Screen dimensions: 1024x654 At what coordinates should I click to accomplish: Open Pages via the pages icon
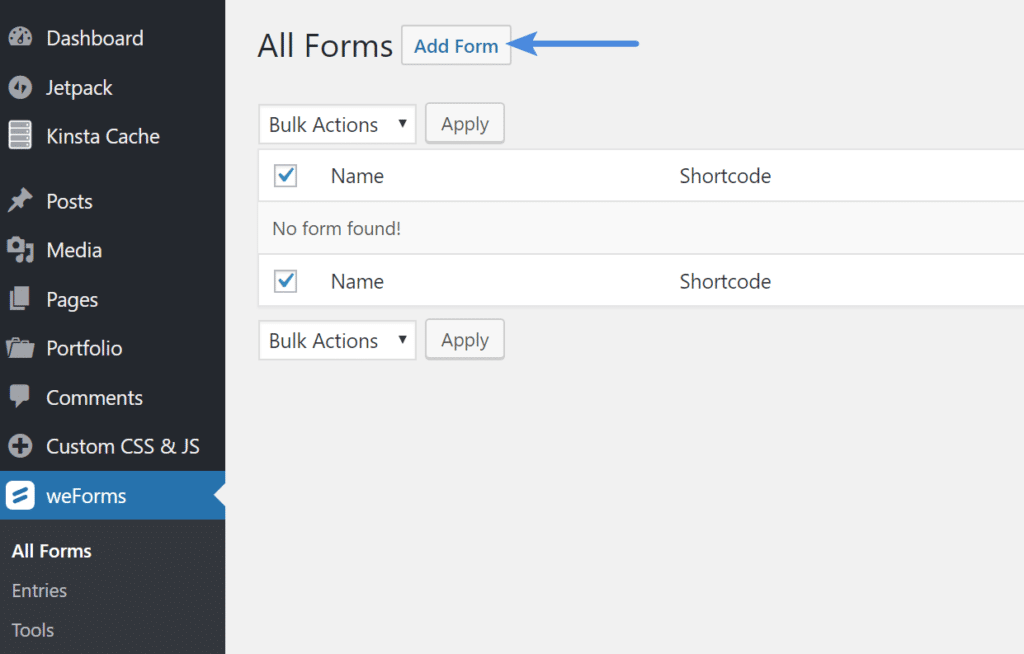(22, 299)
